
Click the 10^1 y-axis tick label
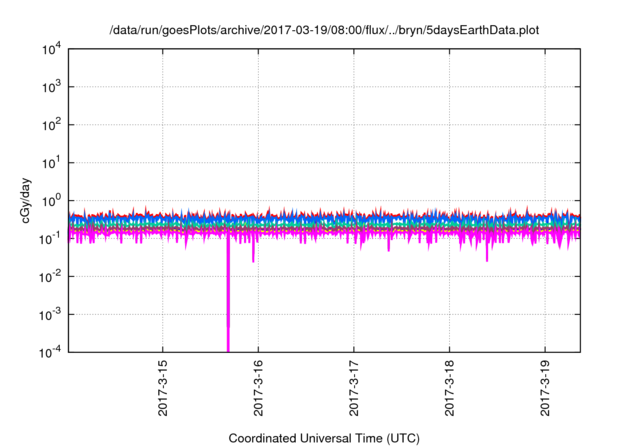click(52, 163)
